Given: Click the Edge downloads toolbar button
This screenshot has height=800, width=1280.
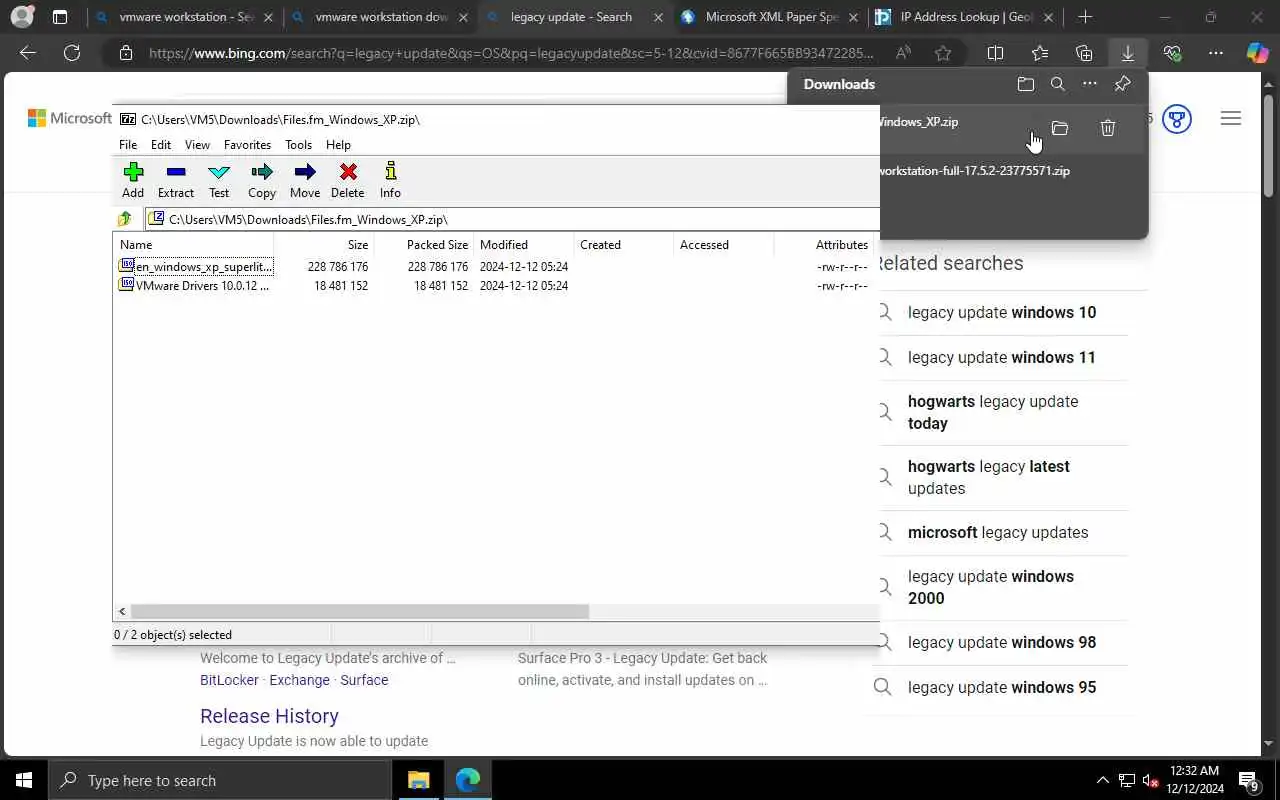Looking at the screenshot, I should [1128, 53].
